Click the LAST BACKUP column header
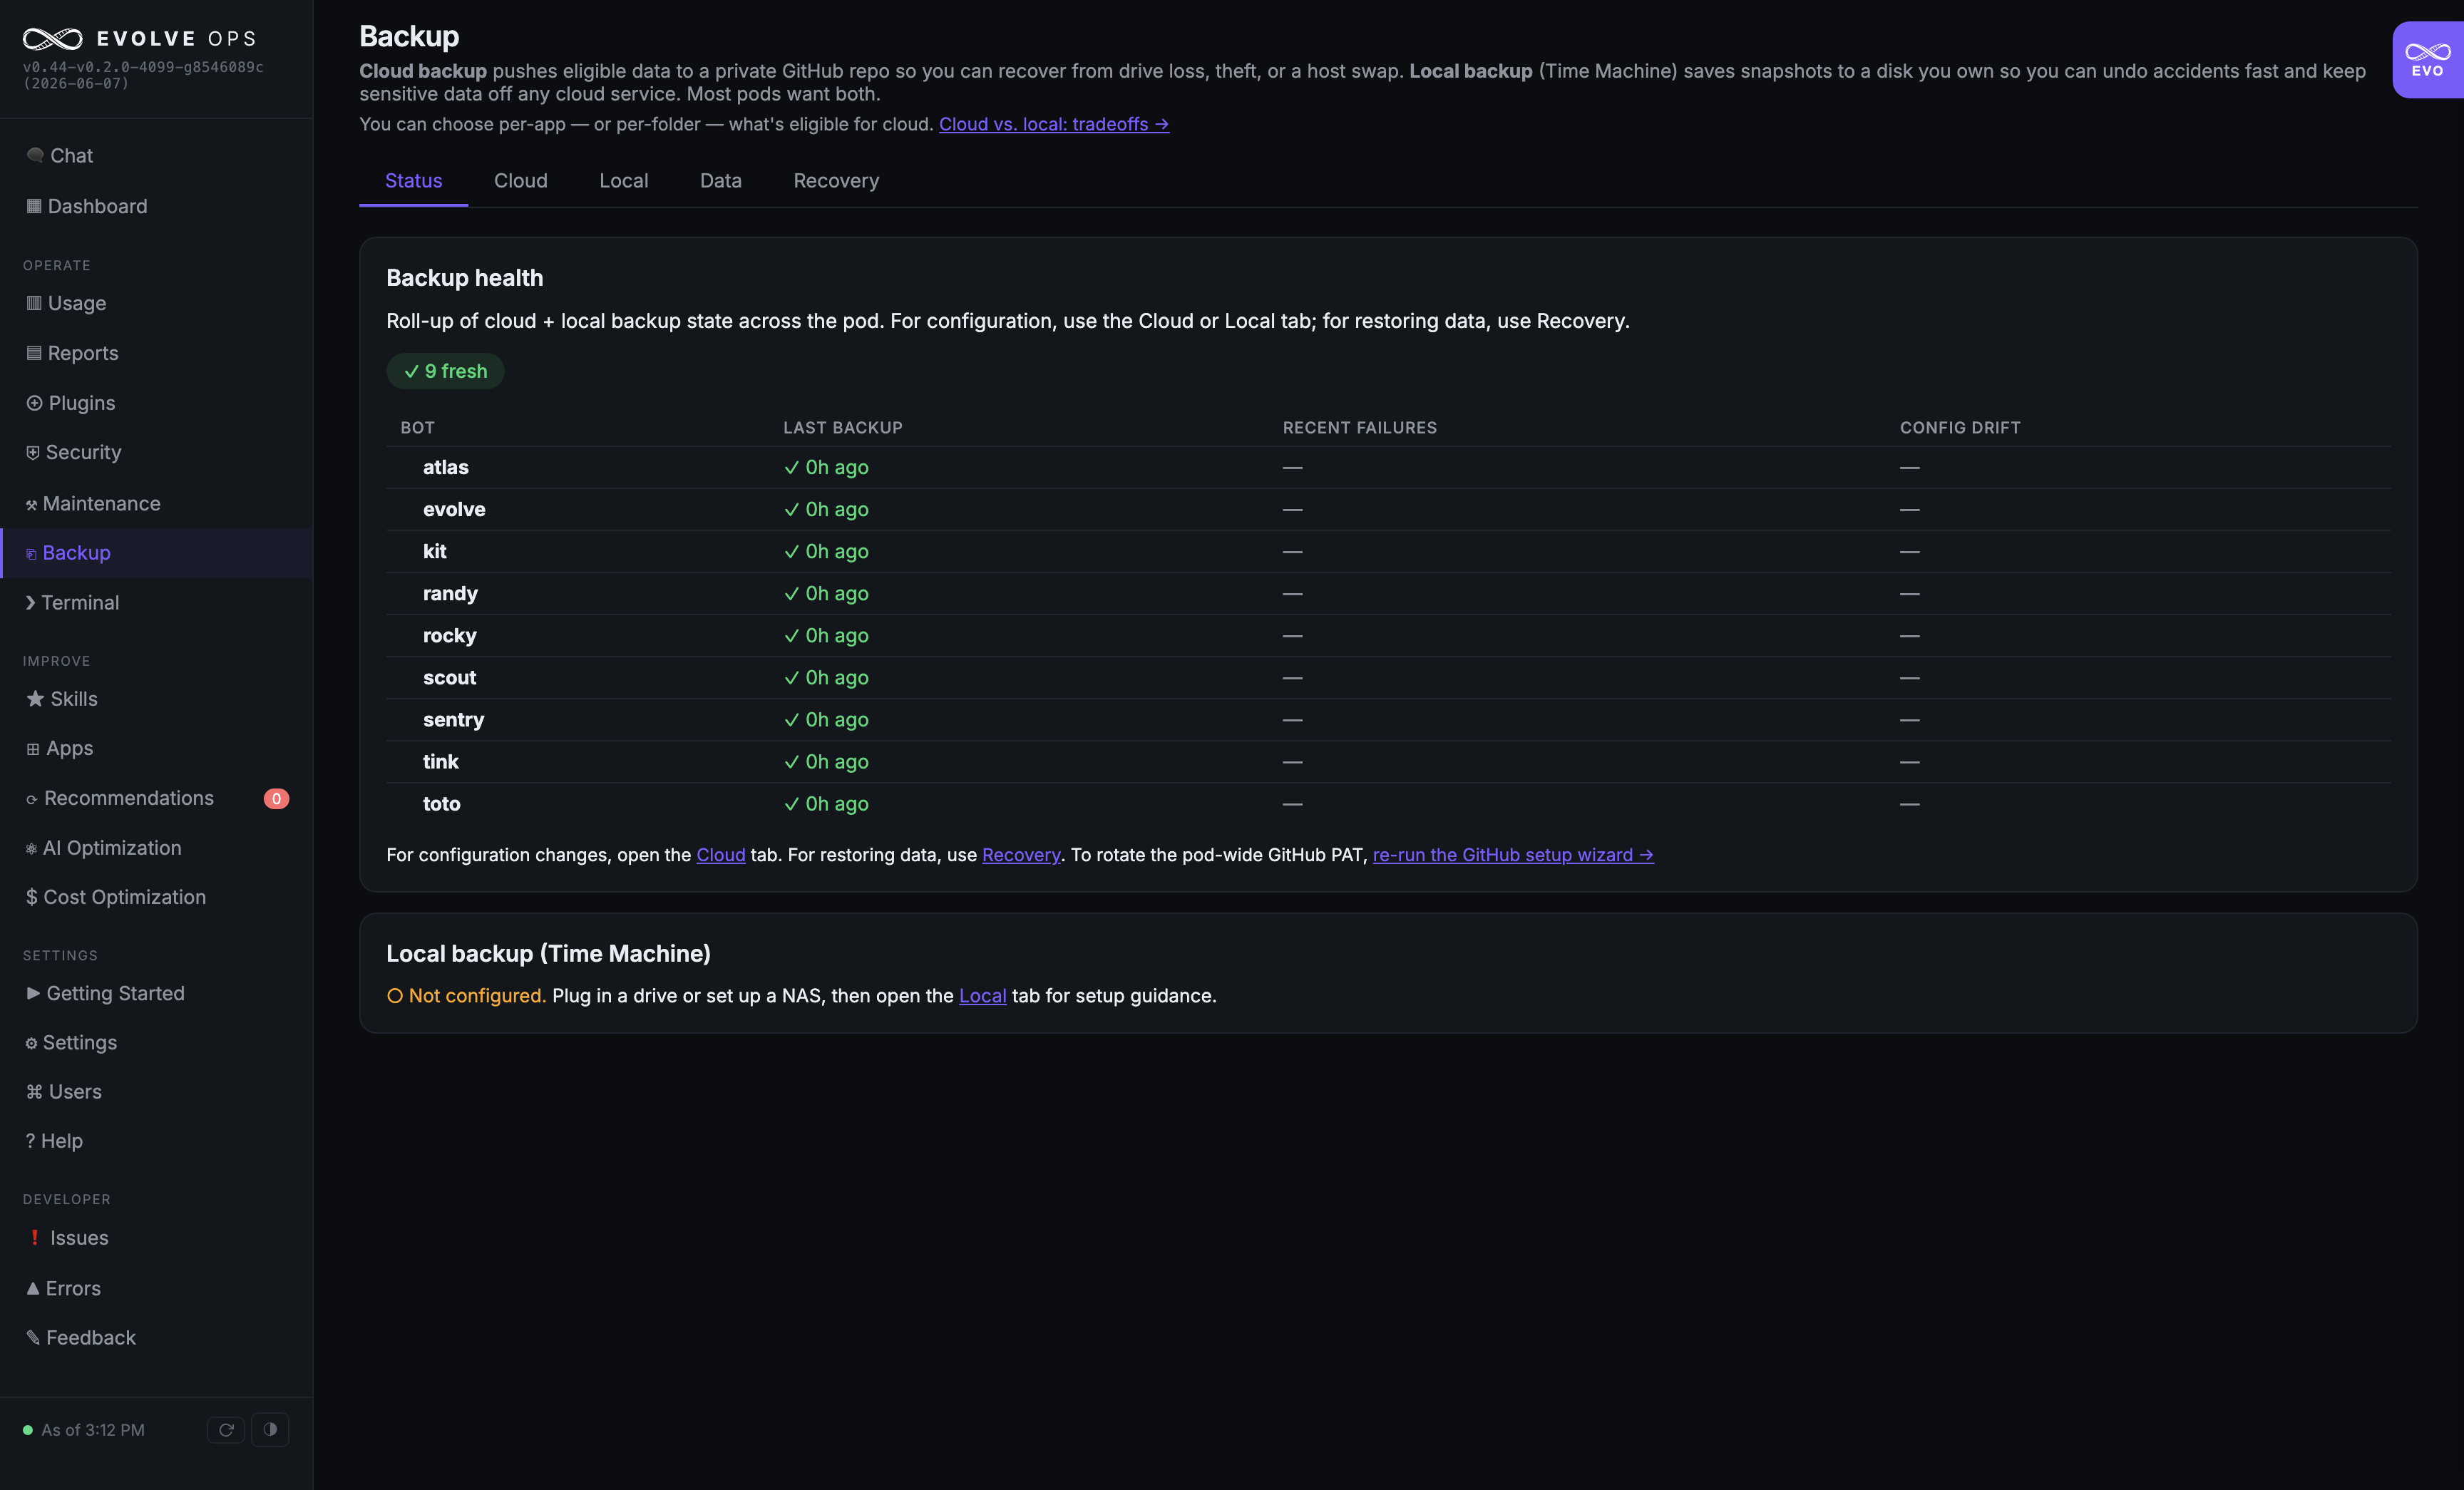 point(842,427)
